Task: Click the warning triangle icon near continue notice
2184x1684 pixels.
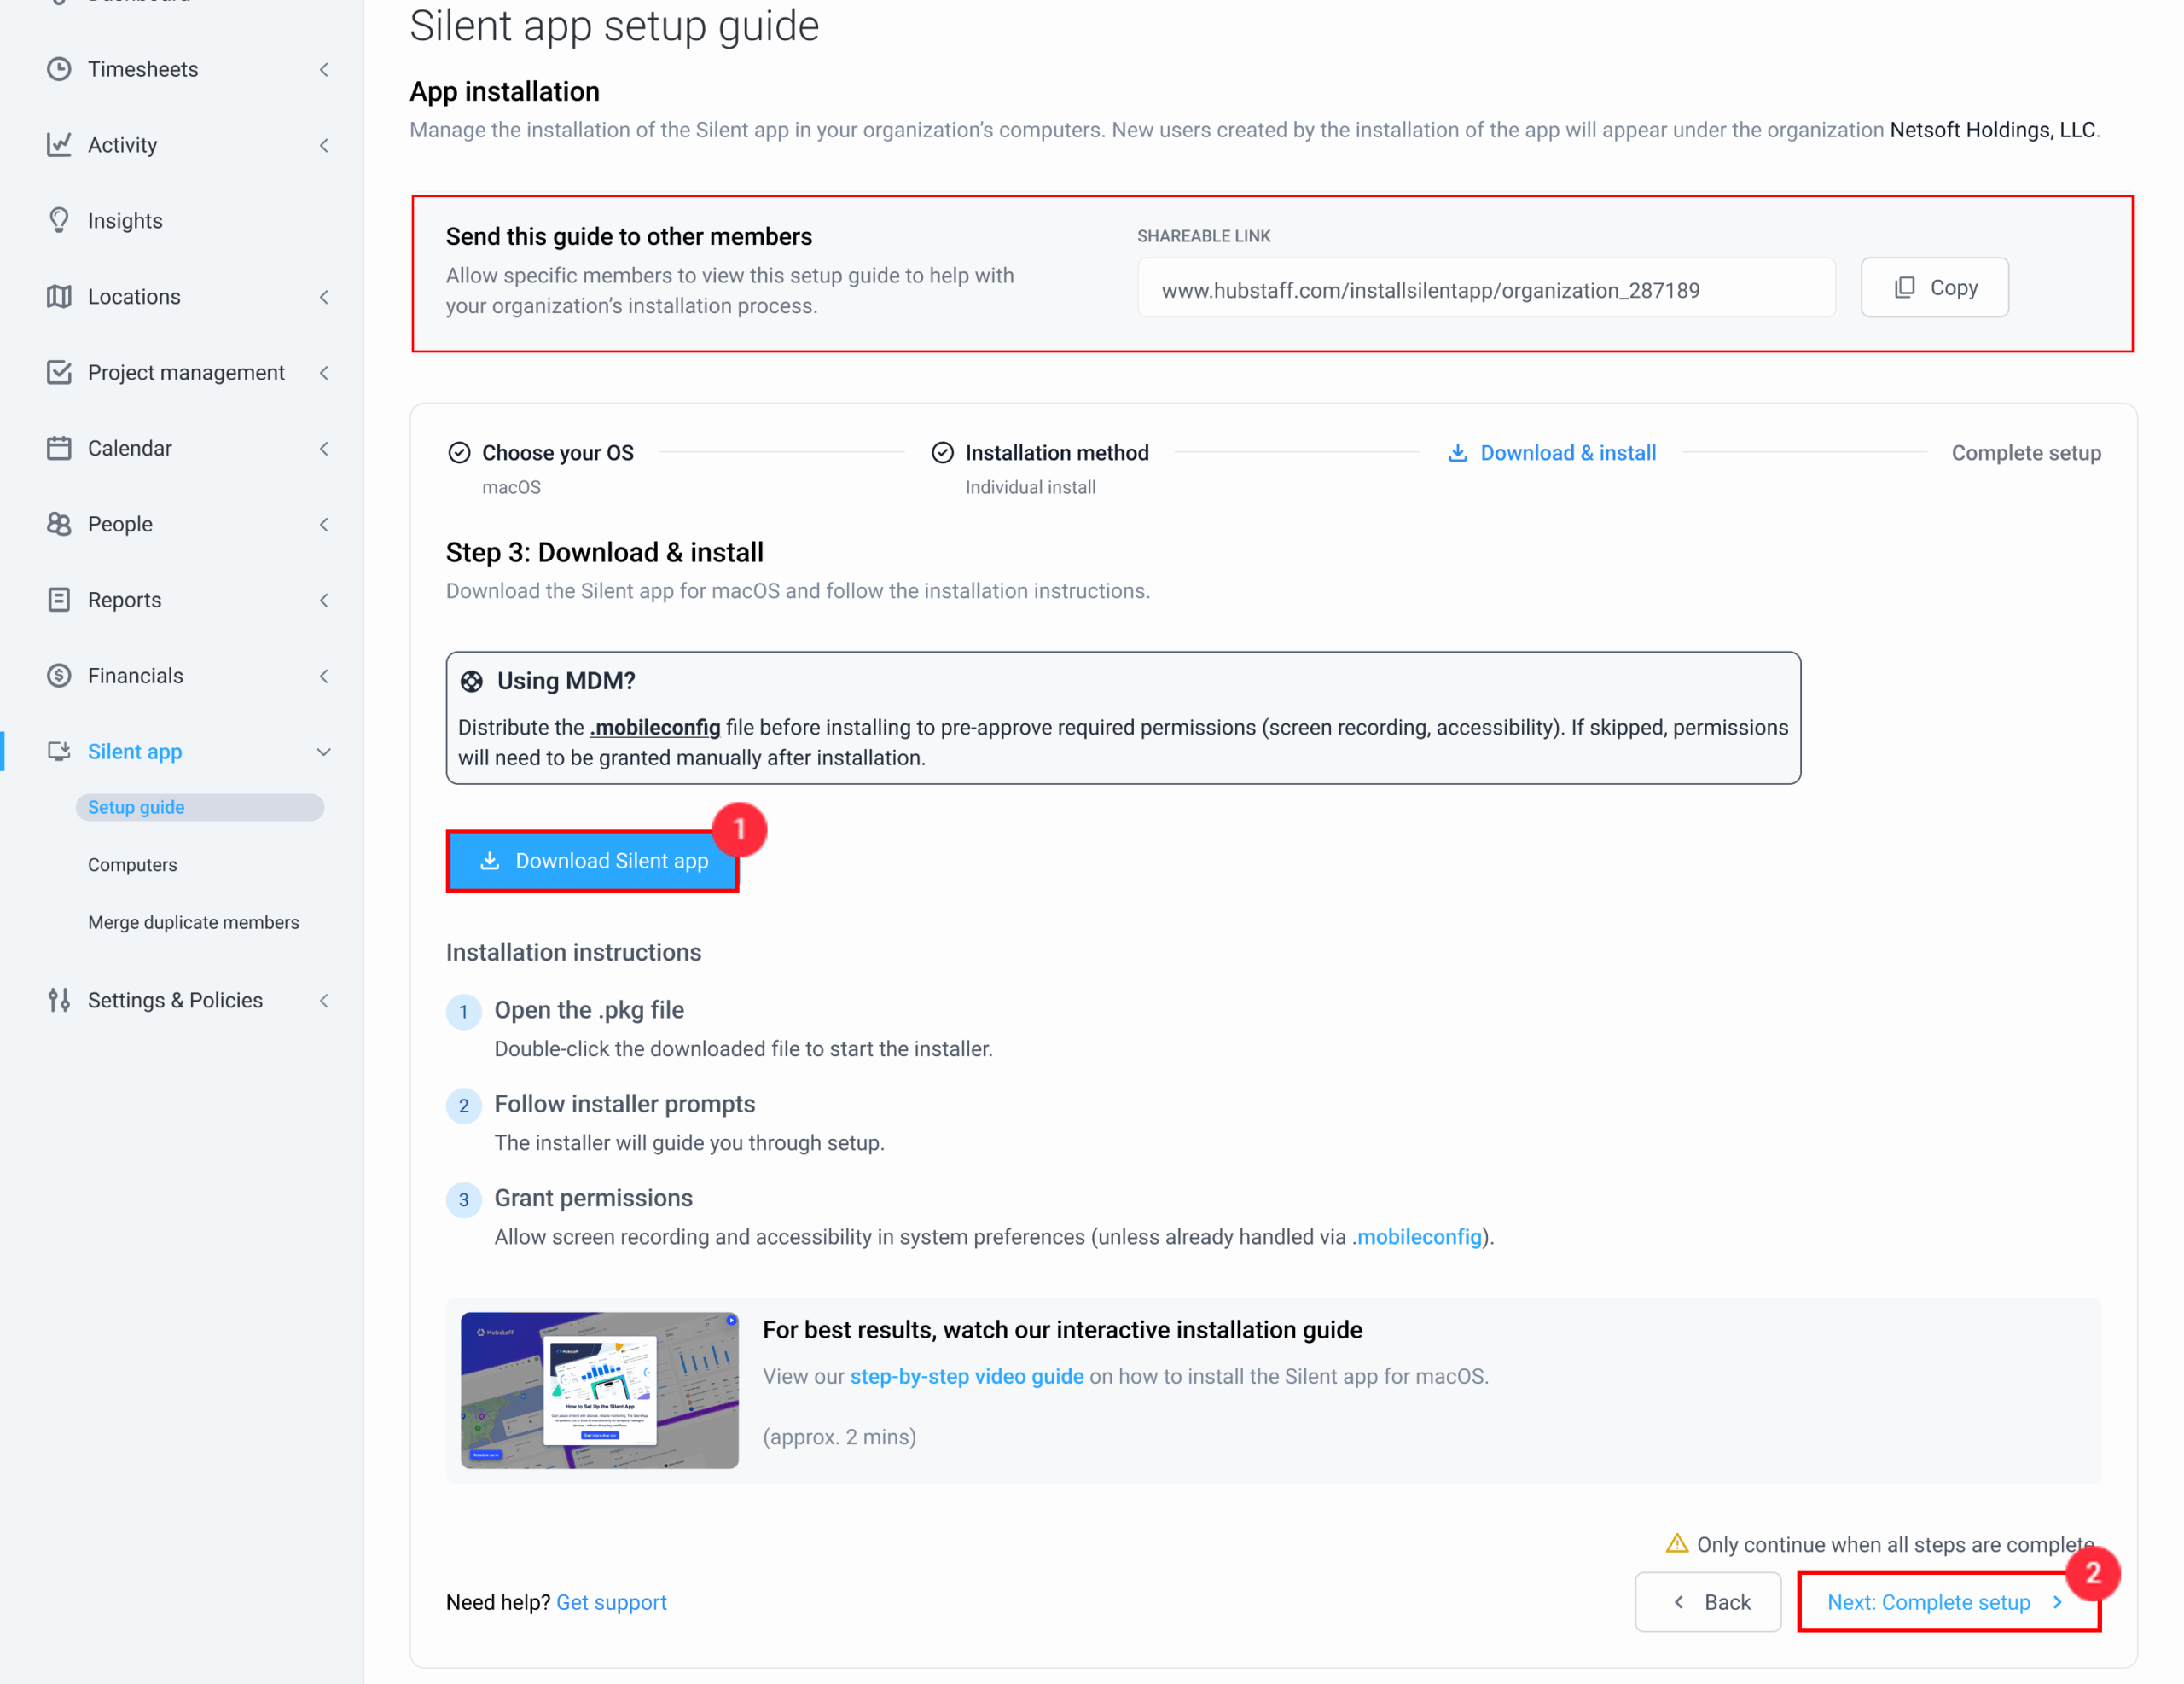Action: tap(1677, 1544)
